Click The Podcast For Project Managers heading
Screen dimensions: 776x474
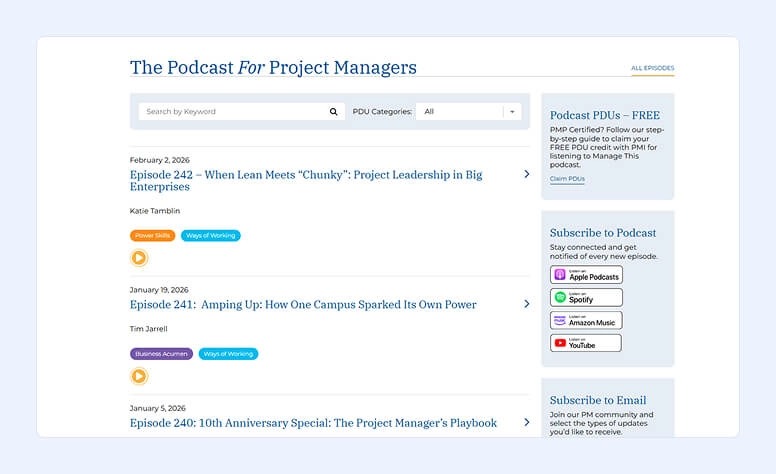point(273,67)
